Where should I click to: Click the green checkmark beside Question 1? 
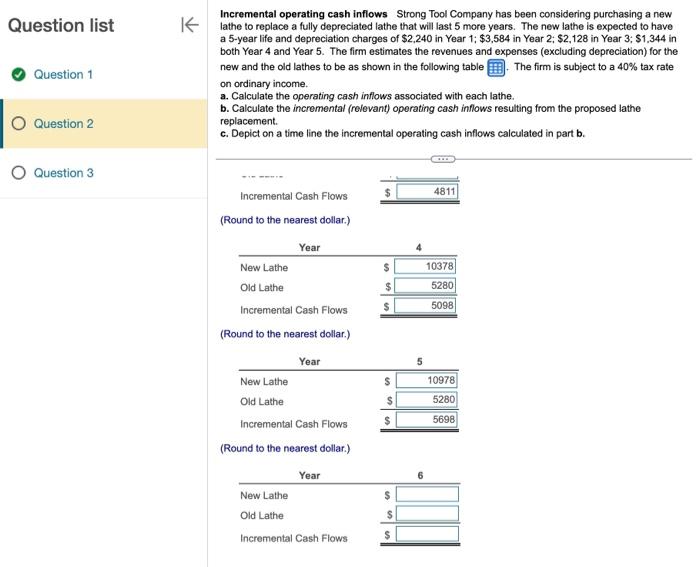(18, 74)
